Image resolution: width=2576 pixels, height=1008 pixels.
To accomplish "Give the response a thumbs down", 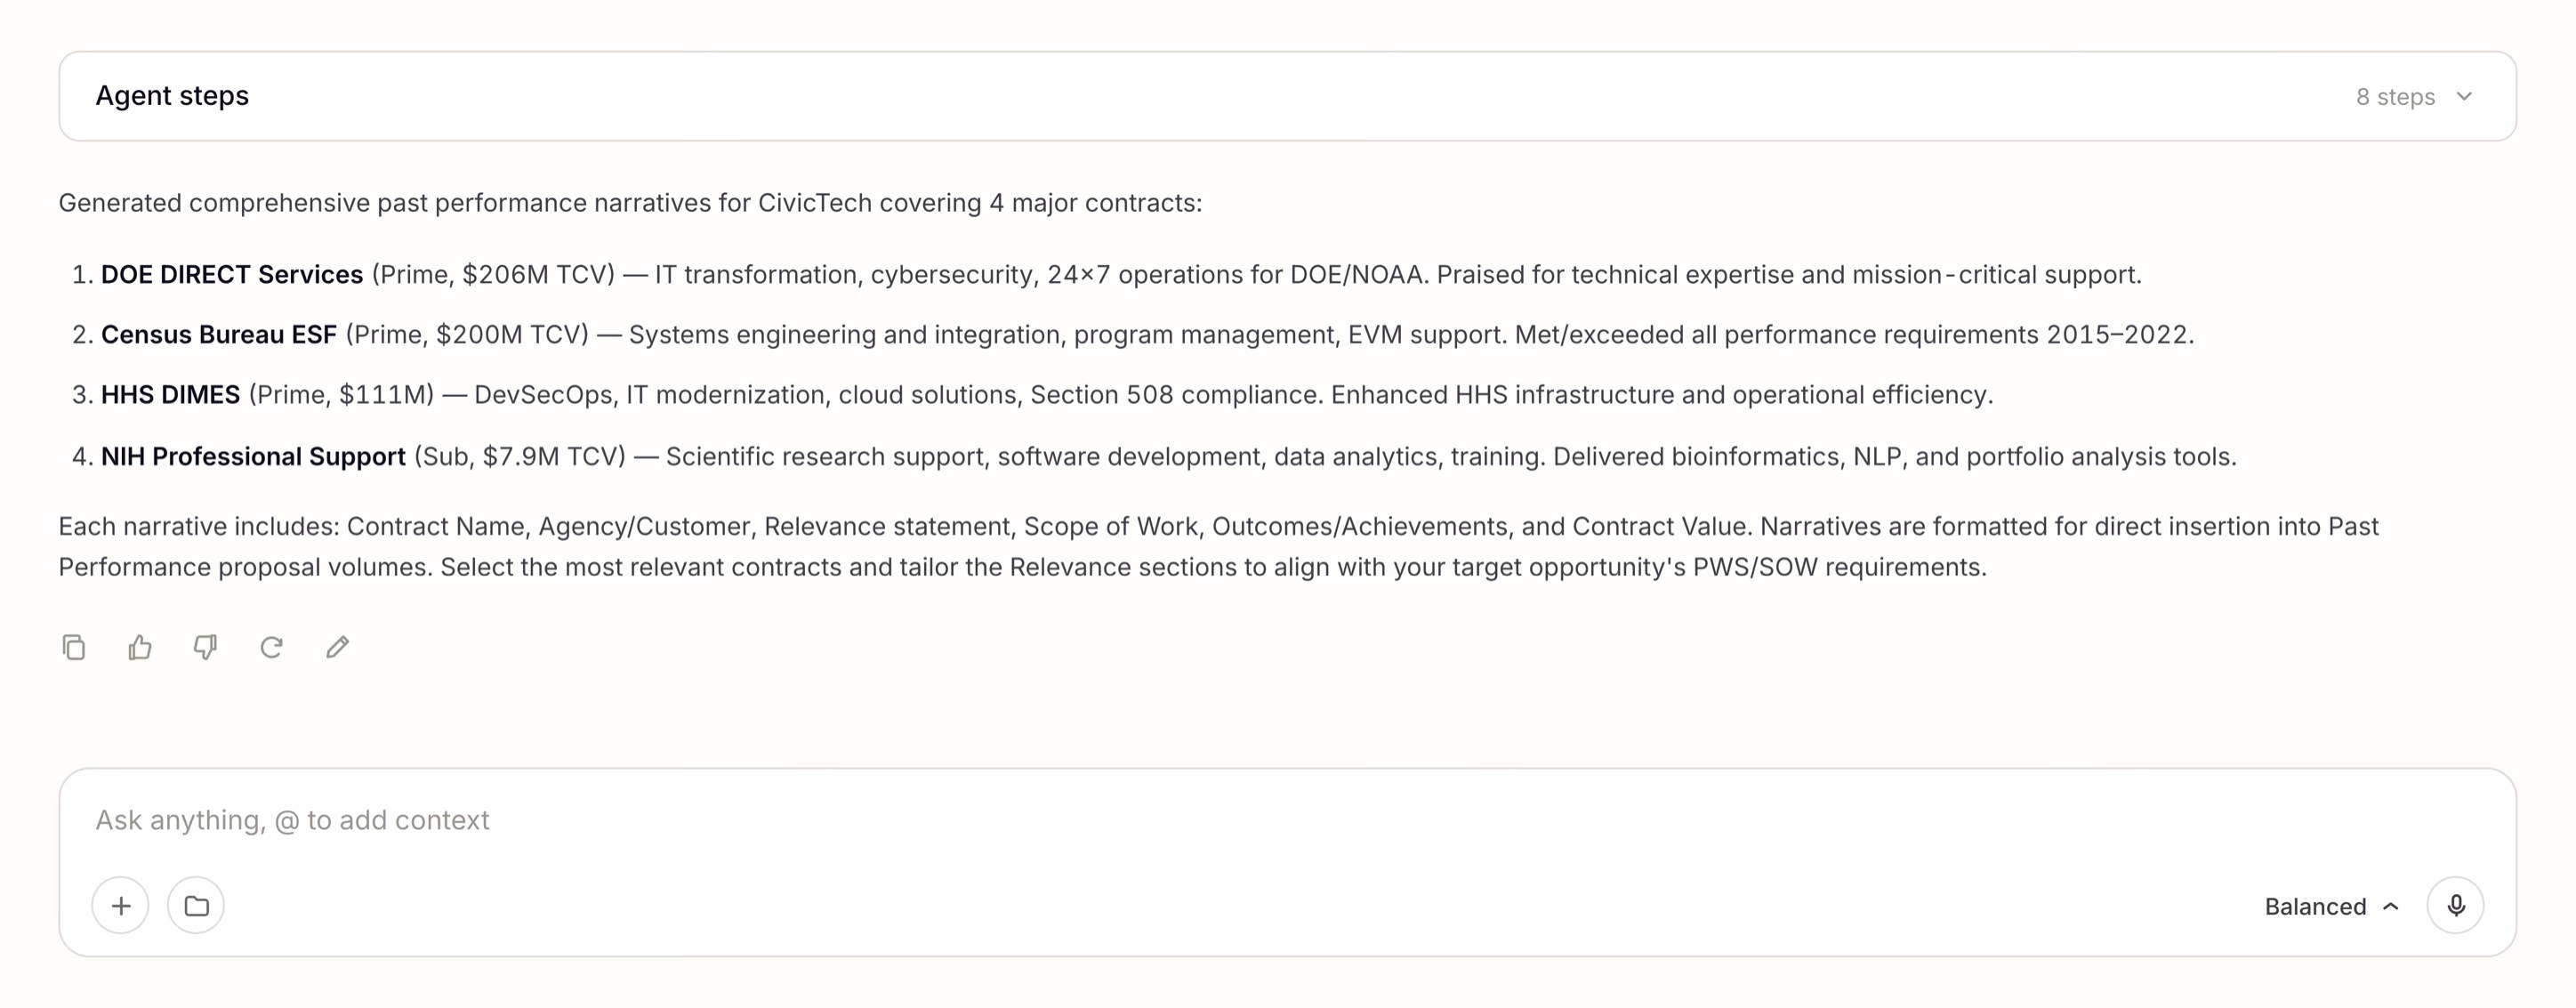I will click(205, 648).
